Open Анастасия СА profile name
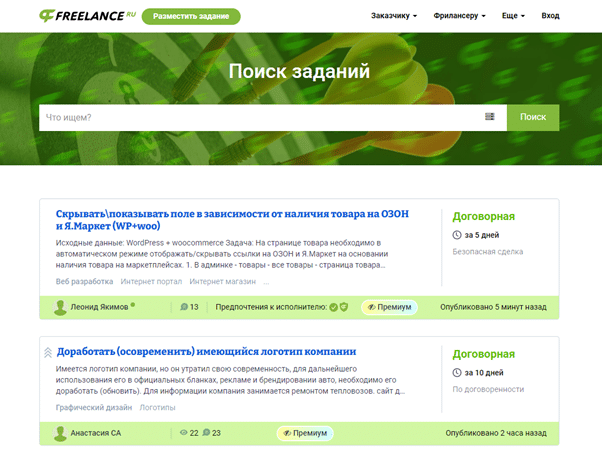Viewport: 602px width, 455px height. coord(96,433)
